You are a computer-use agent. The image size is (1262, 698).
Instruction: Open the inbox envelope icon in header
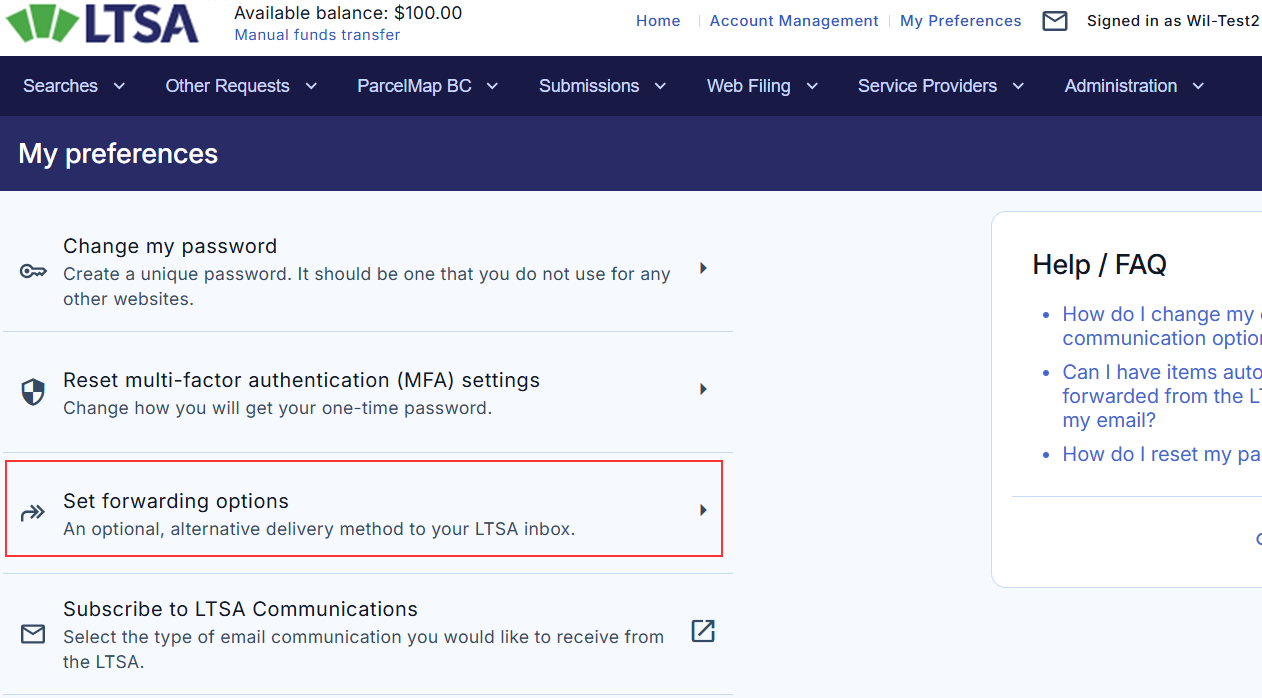(1054, 21)
